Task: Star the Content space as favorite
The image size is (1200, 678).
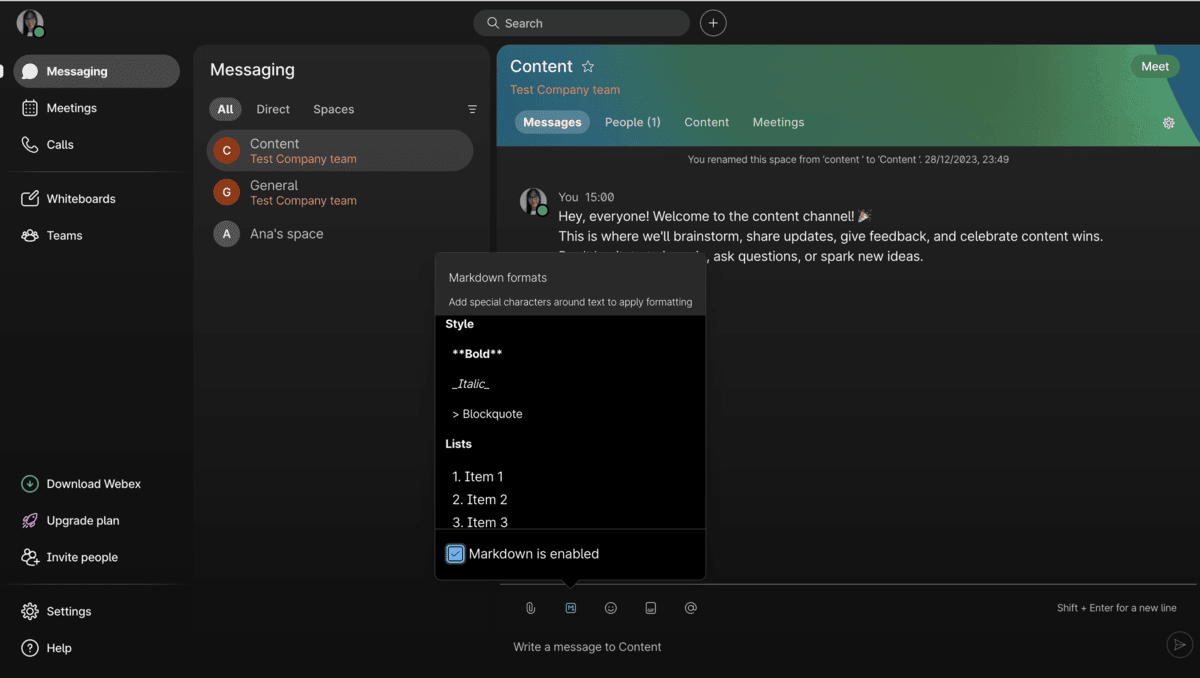Action: pyautogui.click(x=588, y=66)
